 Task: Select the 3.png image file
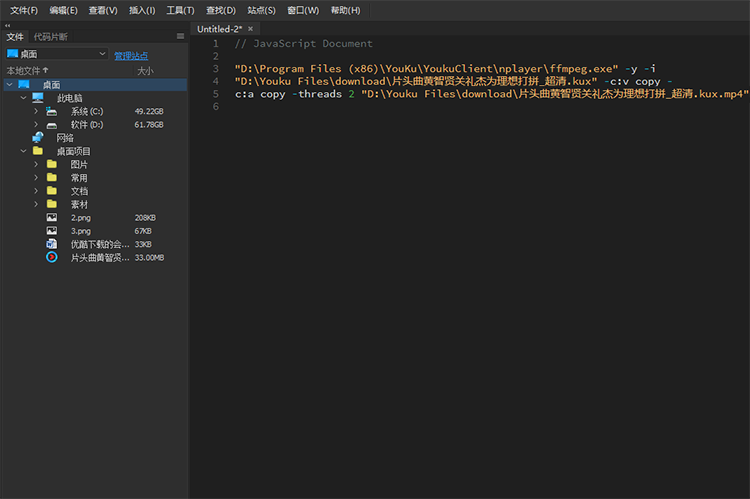[x=80, y=230]
